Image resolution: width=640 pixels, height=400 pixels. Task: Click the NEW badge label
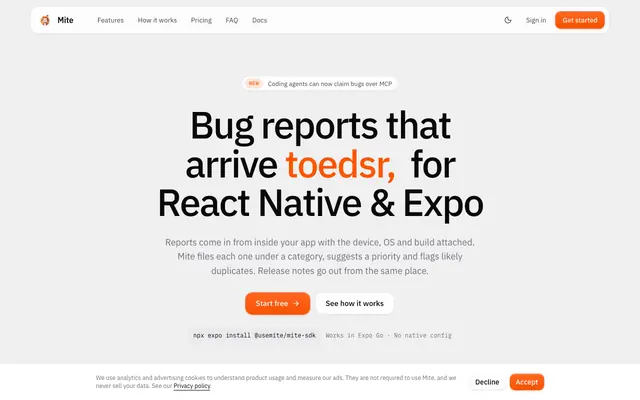coord(254,83)
